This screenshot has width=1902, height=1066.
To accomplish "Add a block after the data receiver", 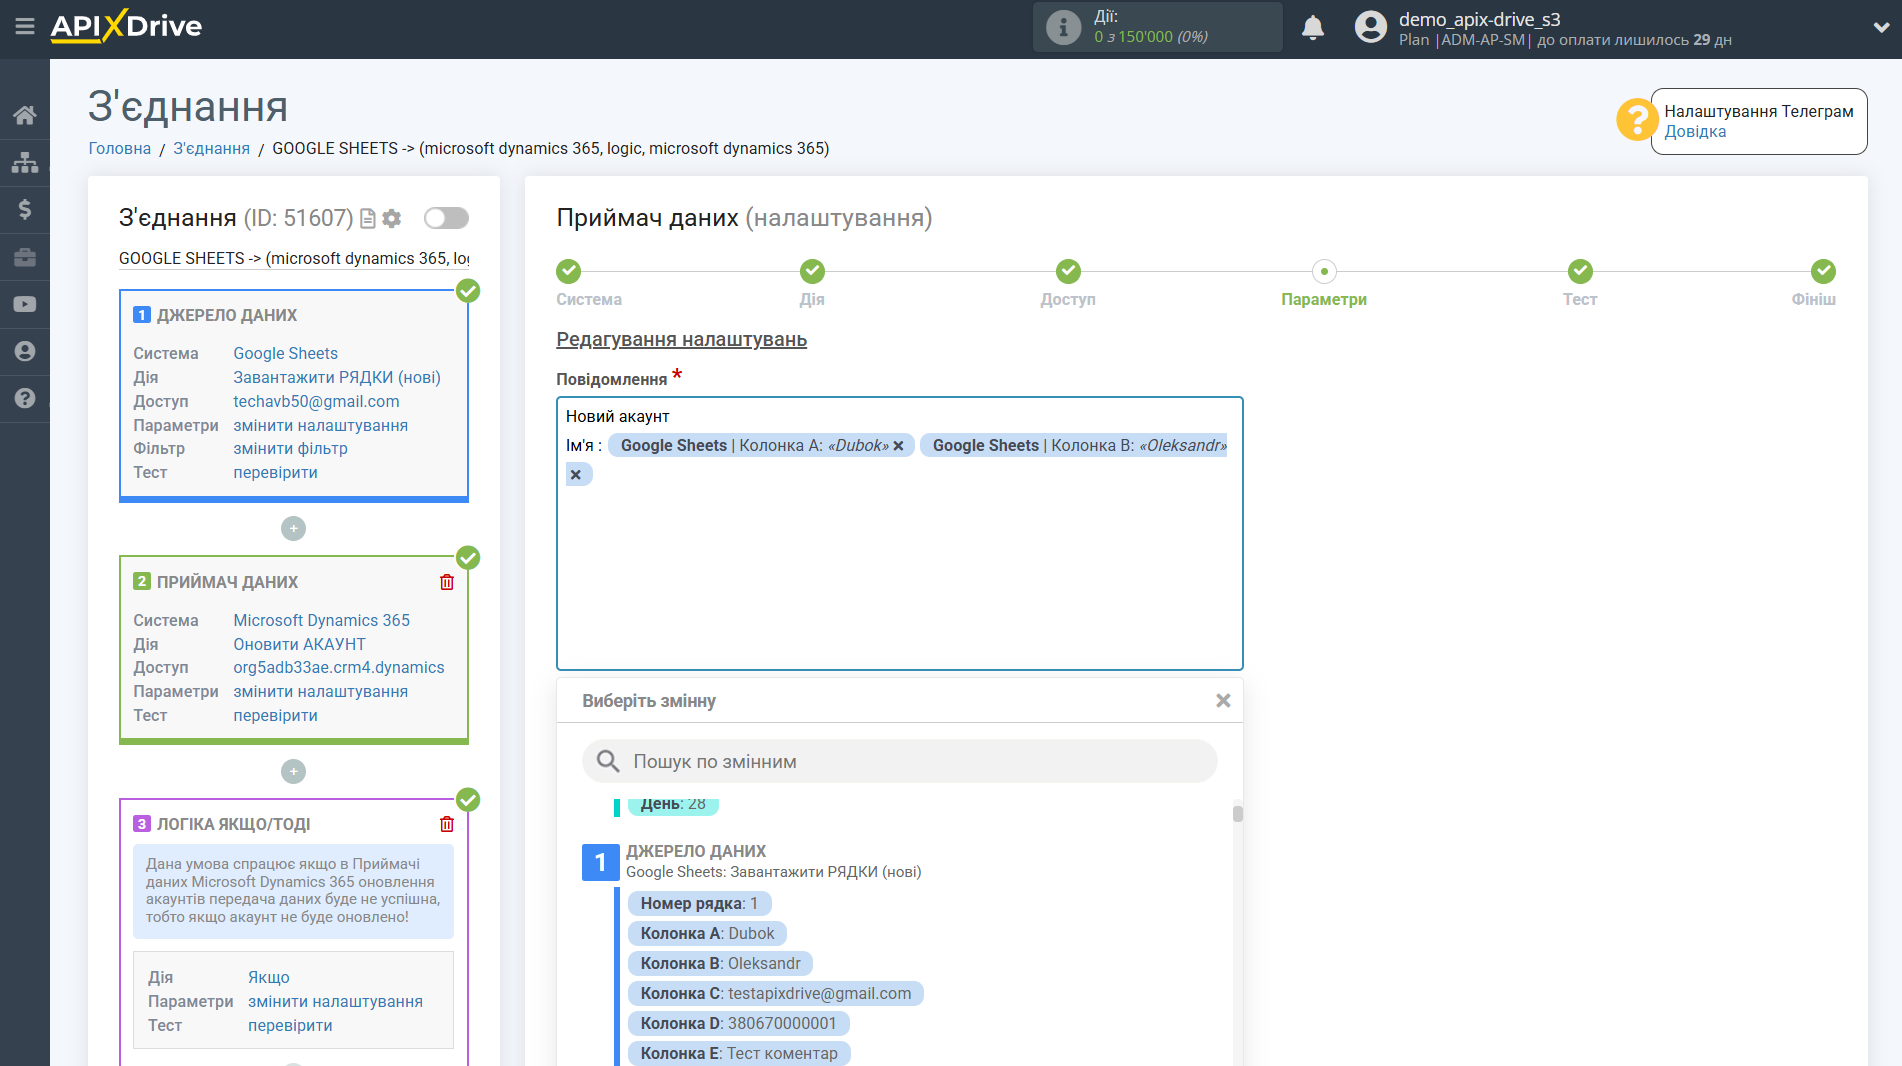I will pos(293,771).
